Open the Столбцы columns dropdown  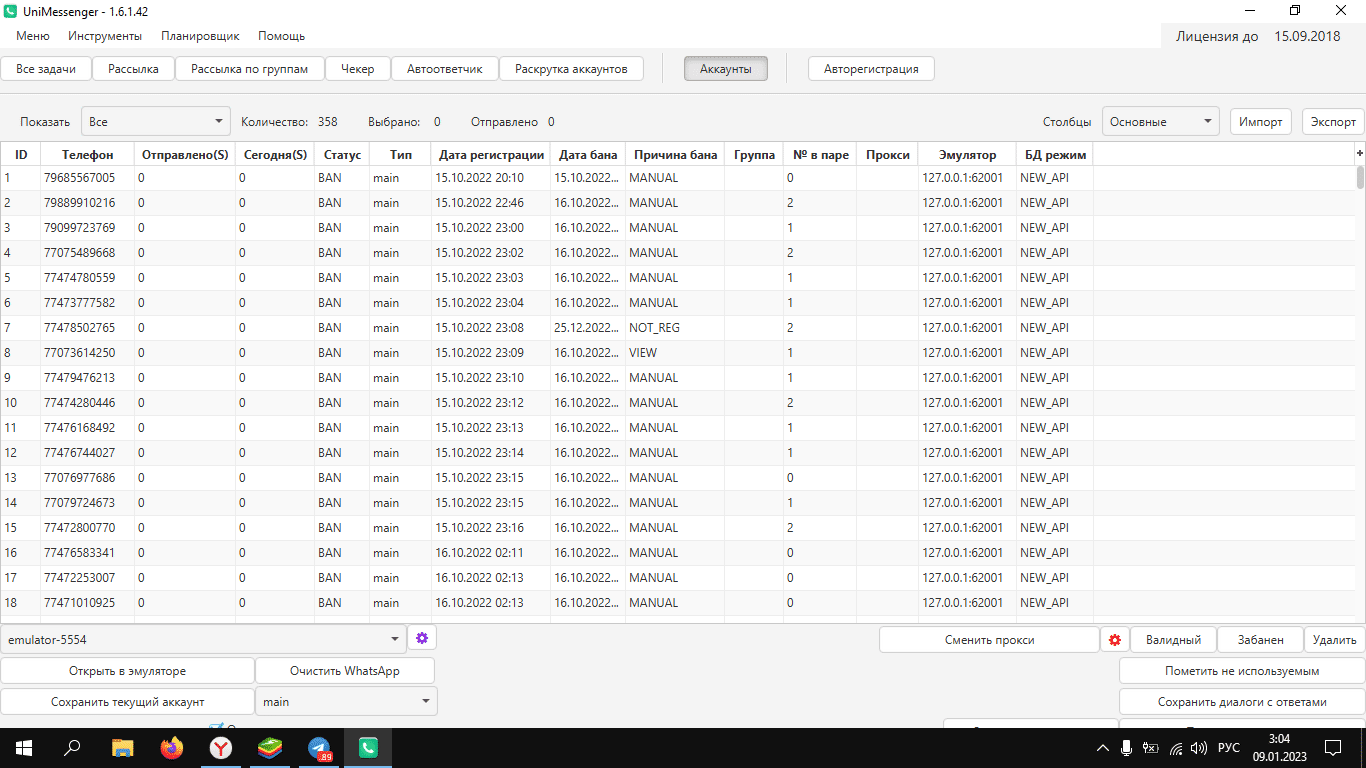pyautogui.click(x=1160, y=122)
